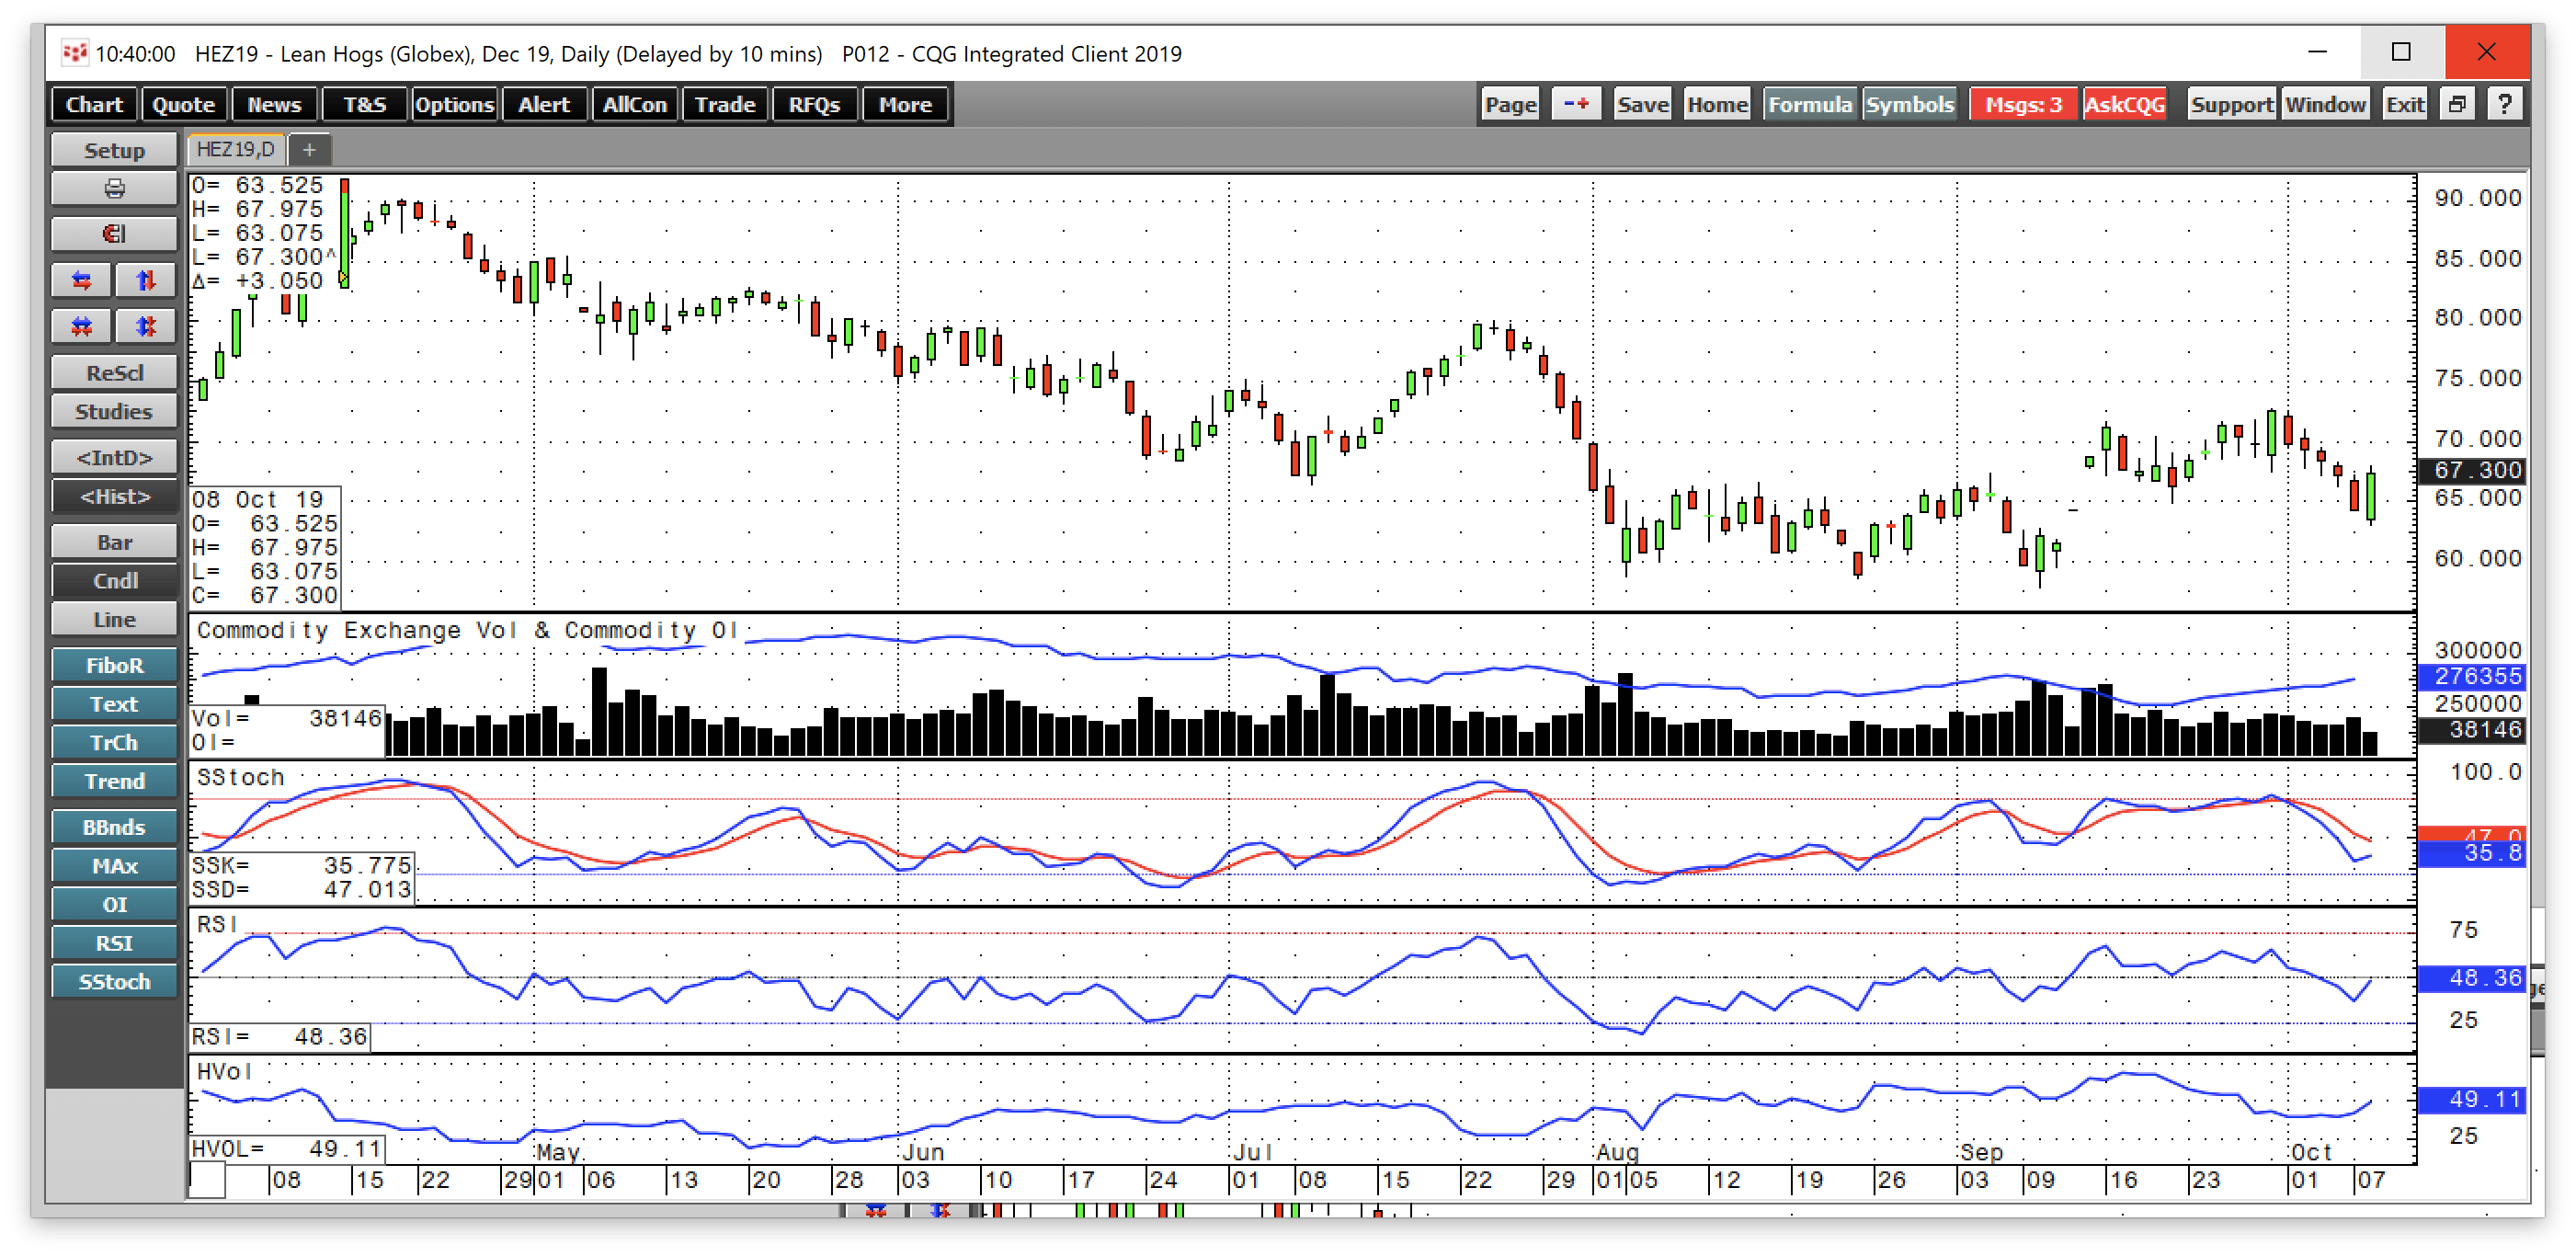
Task: Click the horizontal compress arrows icon
Action: click(82, 326)
